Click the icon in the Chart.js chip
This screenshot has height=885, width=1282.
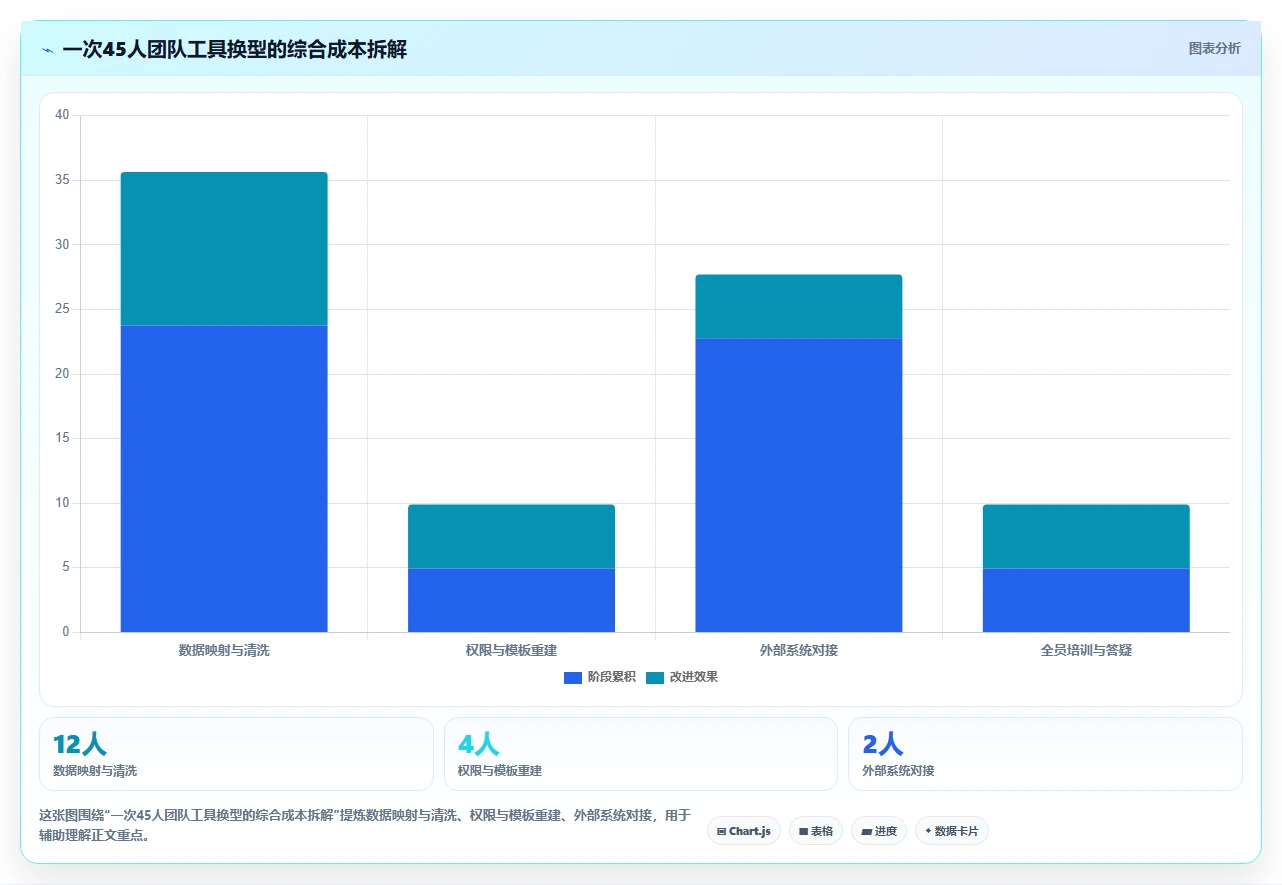click(x=721, y=831)
